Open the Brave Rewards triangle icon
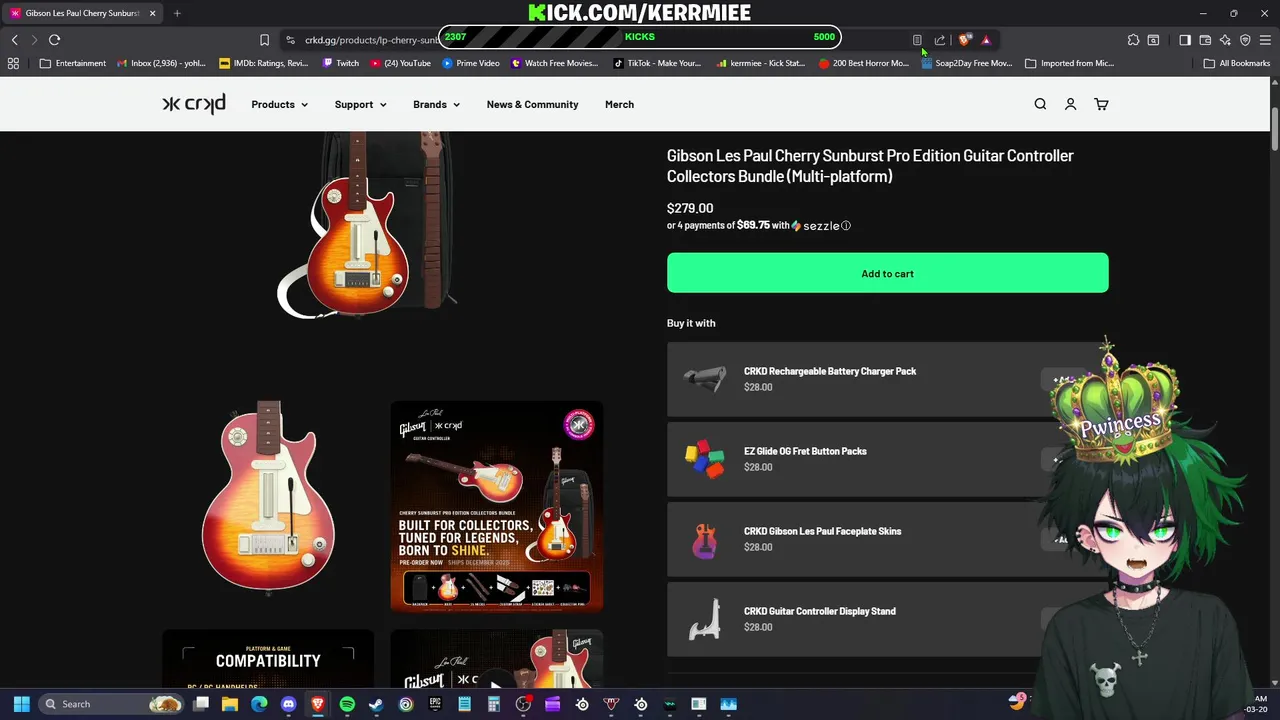This screenshot has height=720, width=1280. click(986, 40)
